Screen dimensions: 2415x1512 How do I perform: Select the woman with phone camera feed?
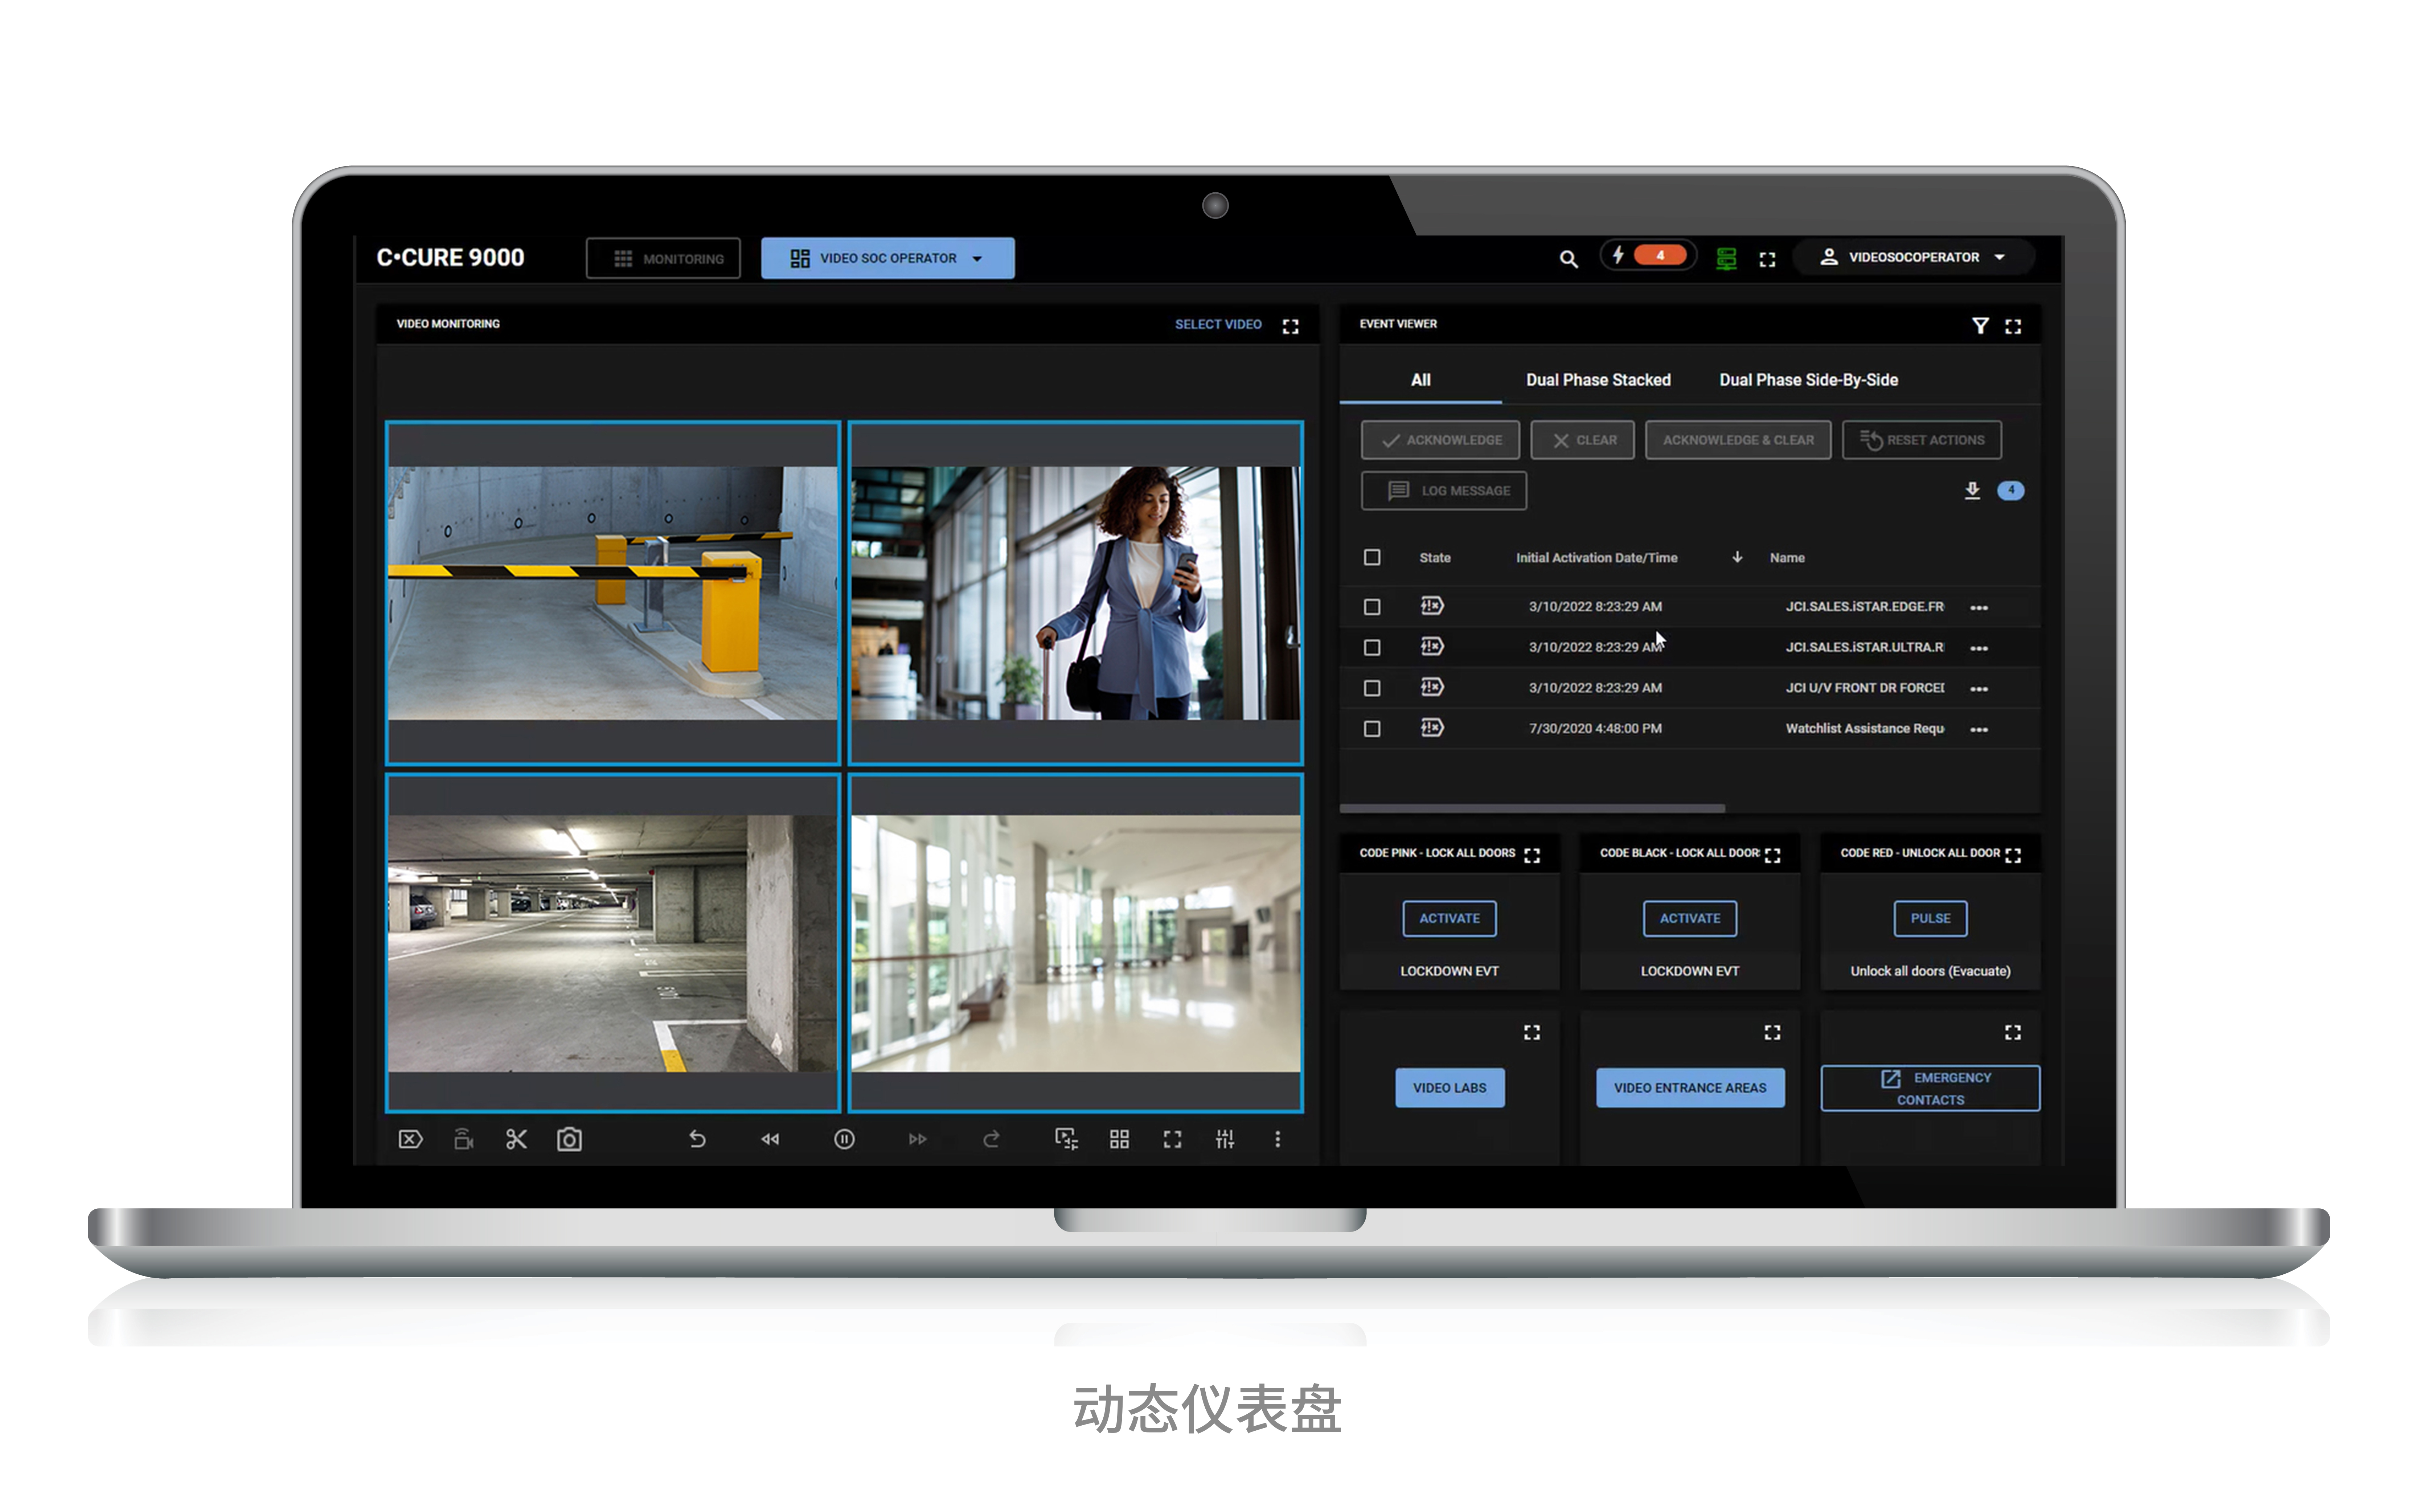click(x=1076, y=593)
